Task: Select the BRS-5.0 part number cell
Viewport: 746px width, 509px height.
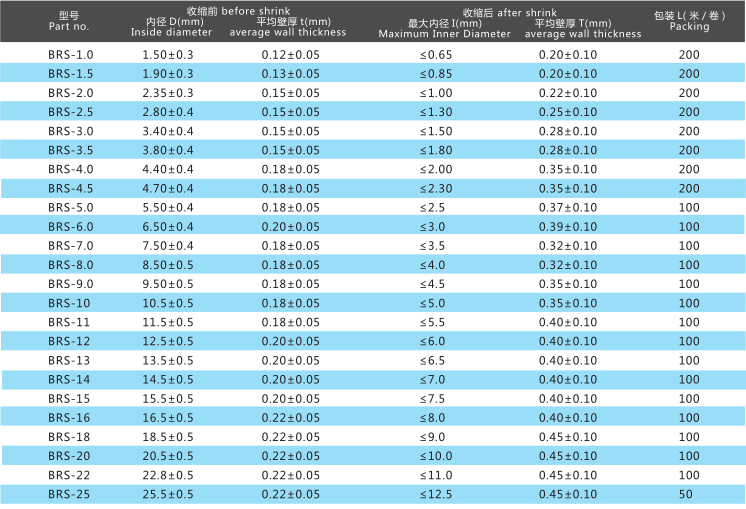Action: [70, 207]
